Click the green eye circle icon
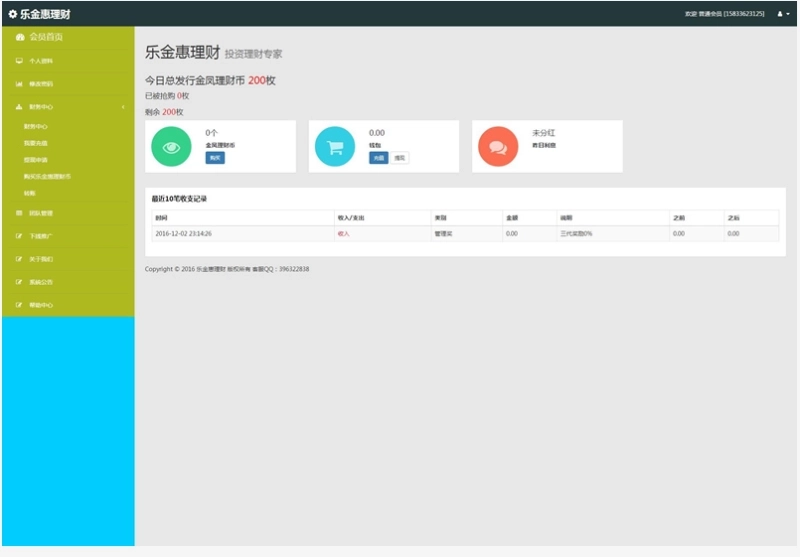 171,147
